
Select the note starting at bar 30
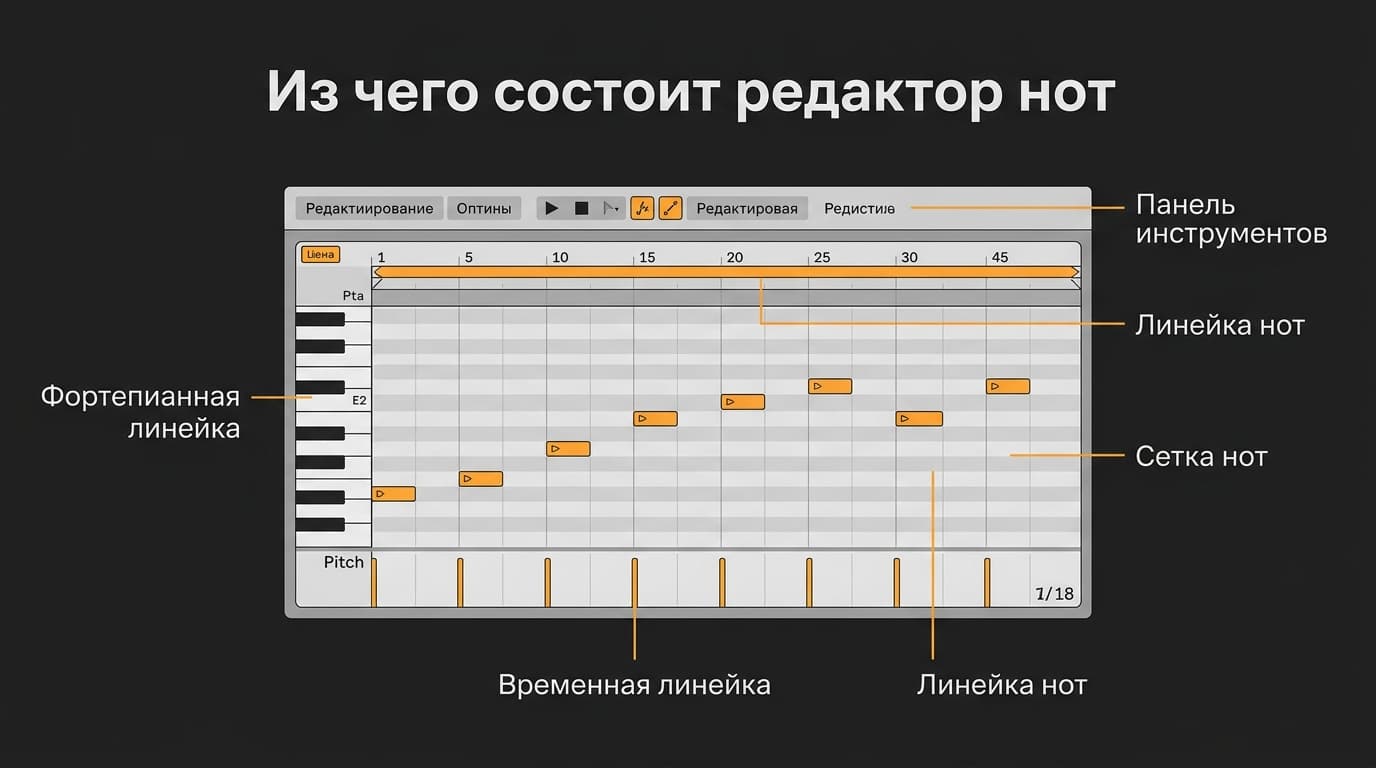coord(919,419)
